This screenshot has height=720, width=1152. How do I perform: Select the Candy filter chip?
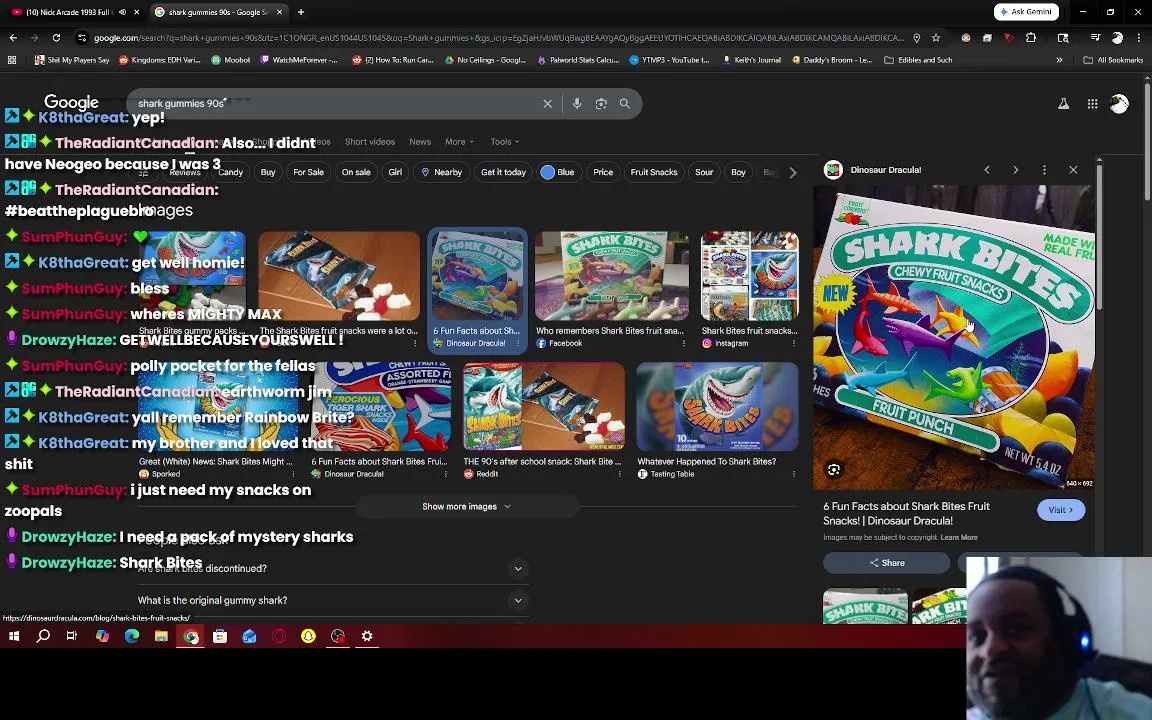tap(231, 172)
